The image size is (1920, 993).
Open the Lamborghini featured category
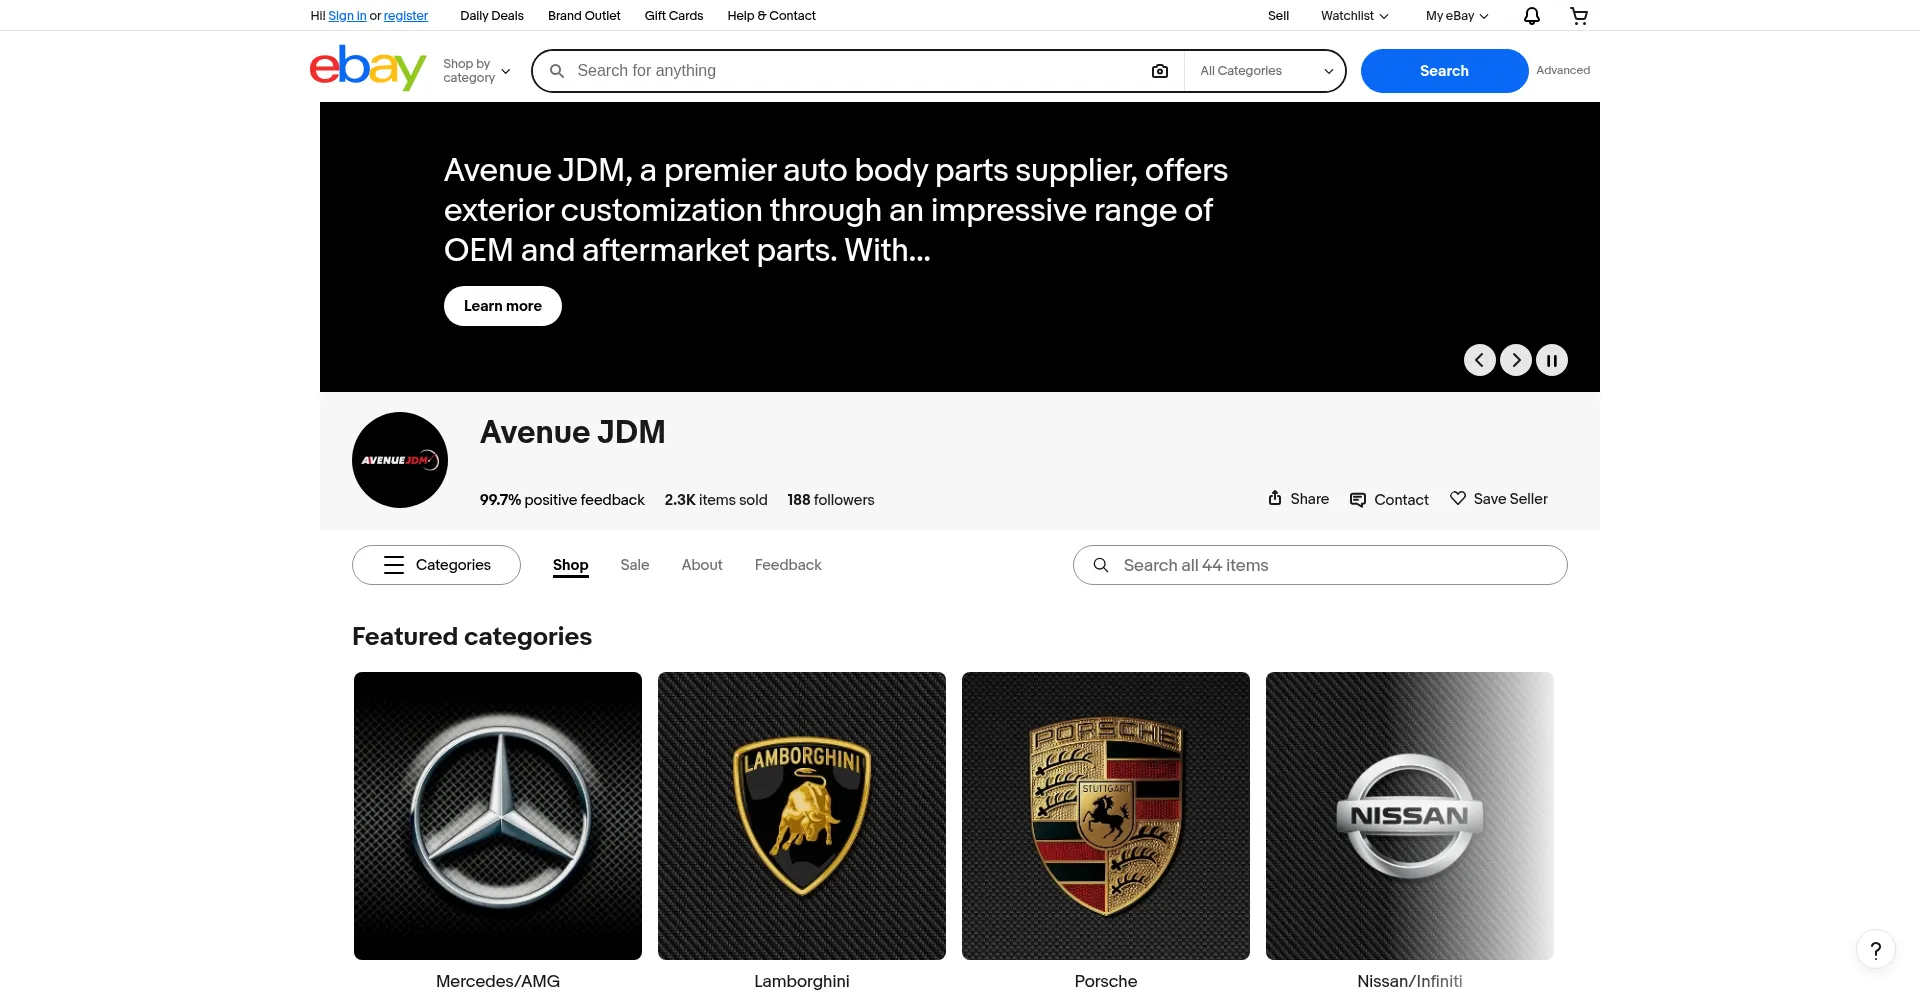point(801,815)
